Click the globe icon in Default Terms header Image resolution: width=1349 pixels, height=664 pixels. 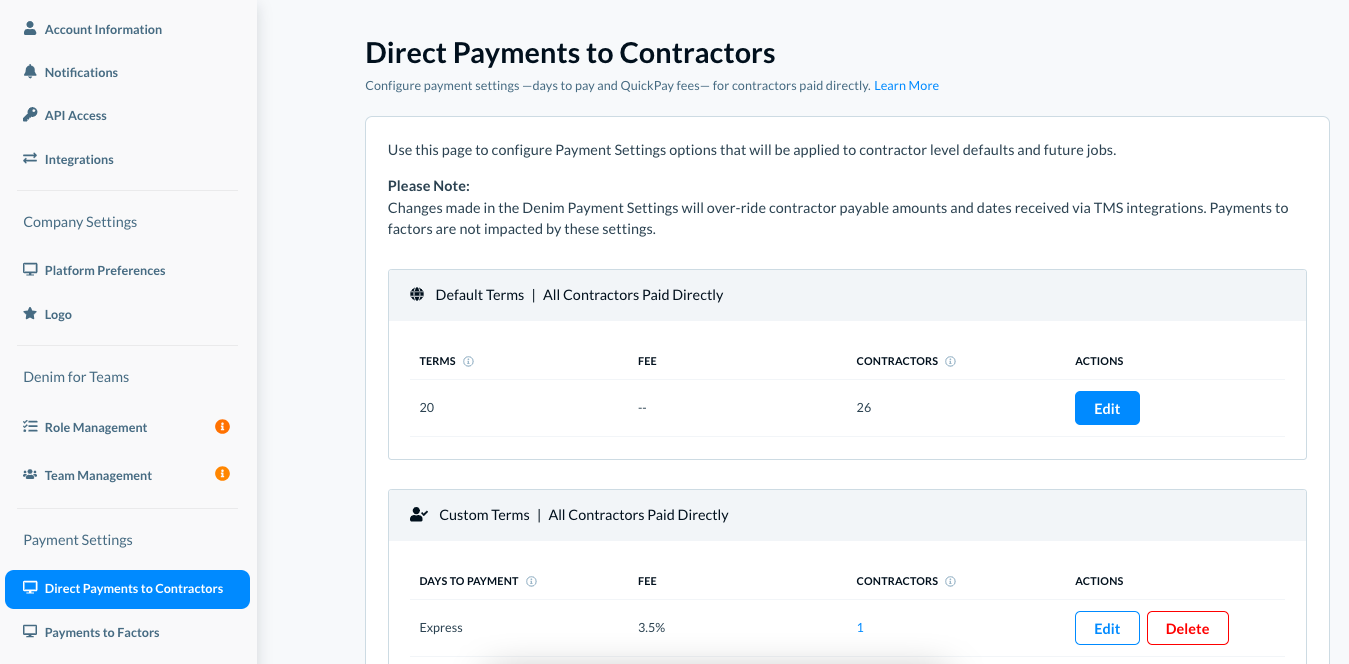pyautogui.click(x=417, y=295)
